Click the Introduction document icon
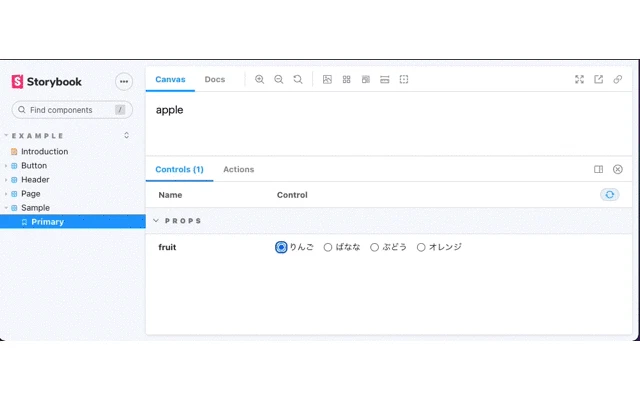This screenshot has height=400, width=640. click(14, 151)
